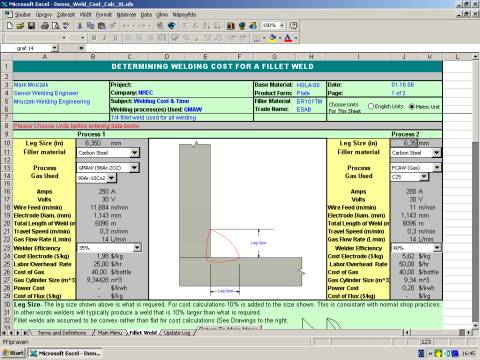Click the Paste clipboard icon
This screenshot has width=480, height=360.
tap(102, 26)
